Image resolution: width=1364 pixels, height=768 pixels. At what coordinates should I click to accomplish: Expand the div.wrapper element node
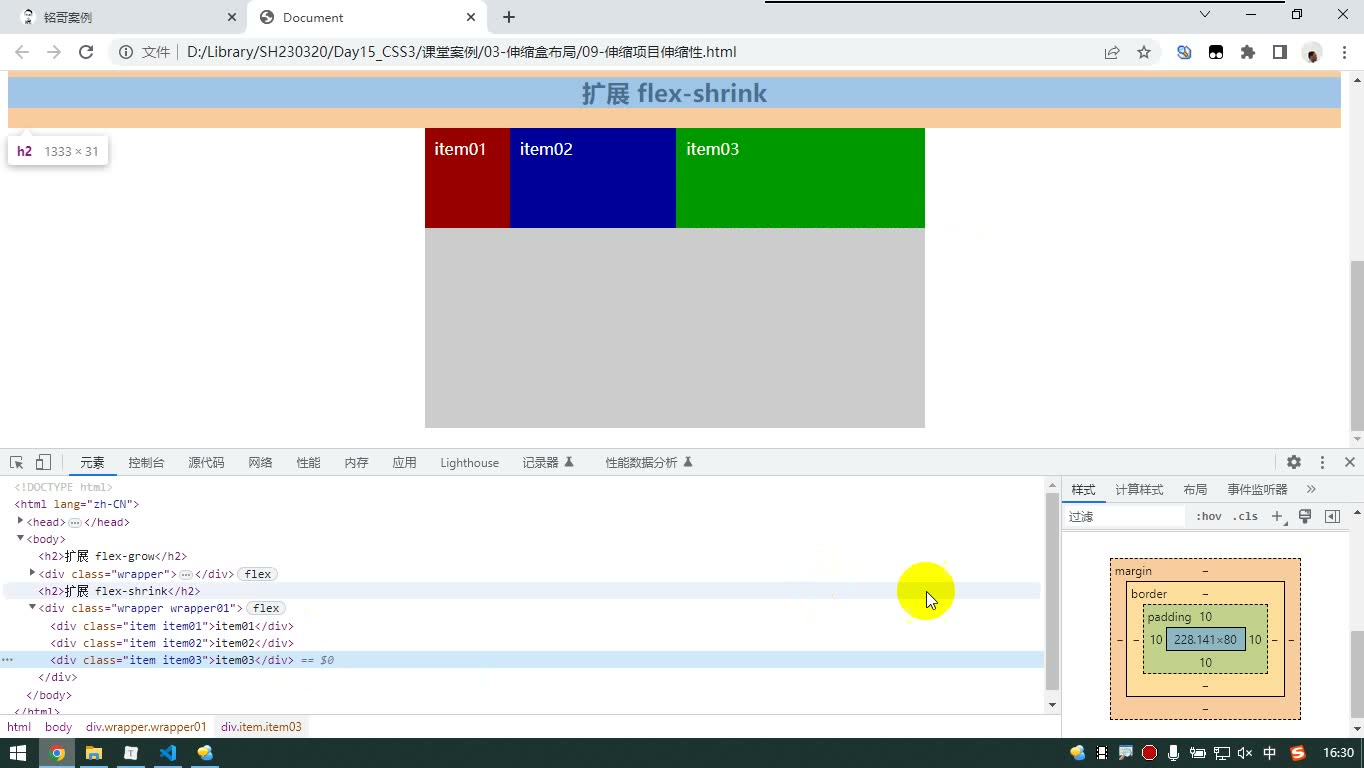pyautogui.click(x=32, y=573)
